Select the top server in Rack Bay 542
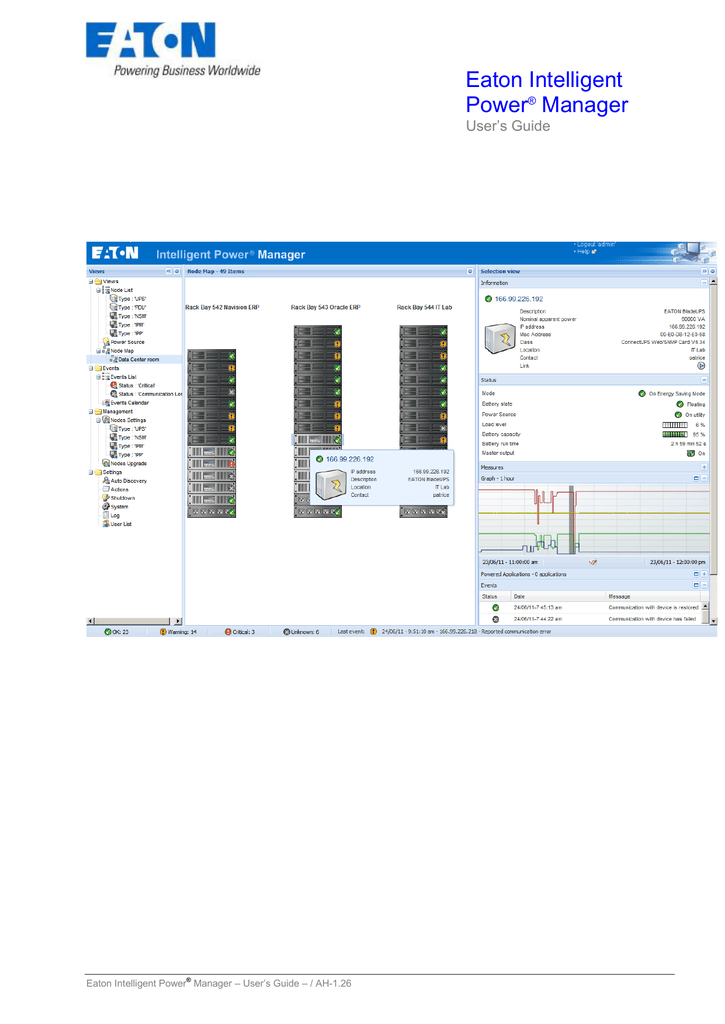This screenshot has width=725, height=1024. coord(212,355)
